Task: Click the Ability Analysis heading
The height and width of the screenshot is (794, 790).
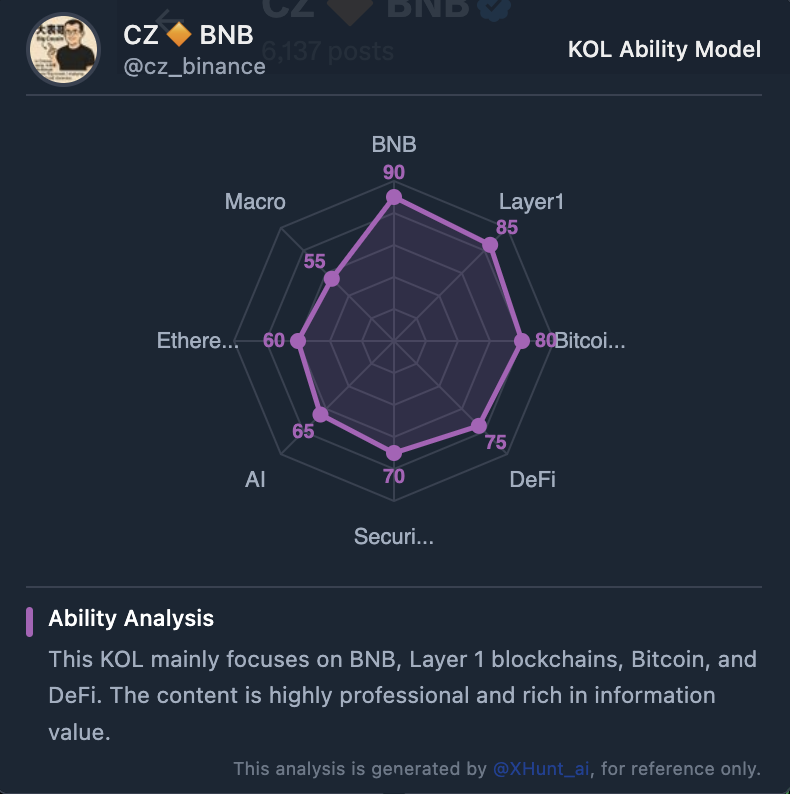Action: 131,618
